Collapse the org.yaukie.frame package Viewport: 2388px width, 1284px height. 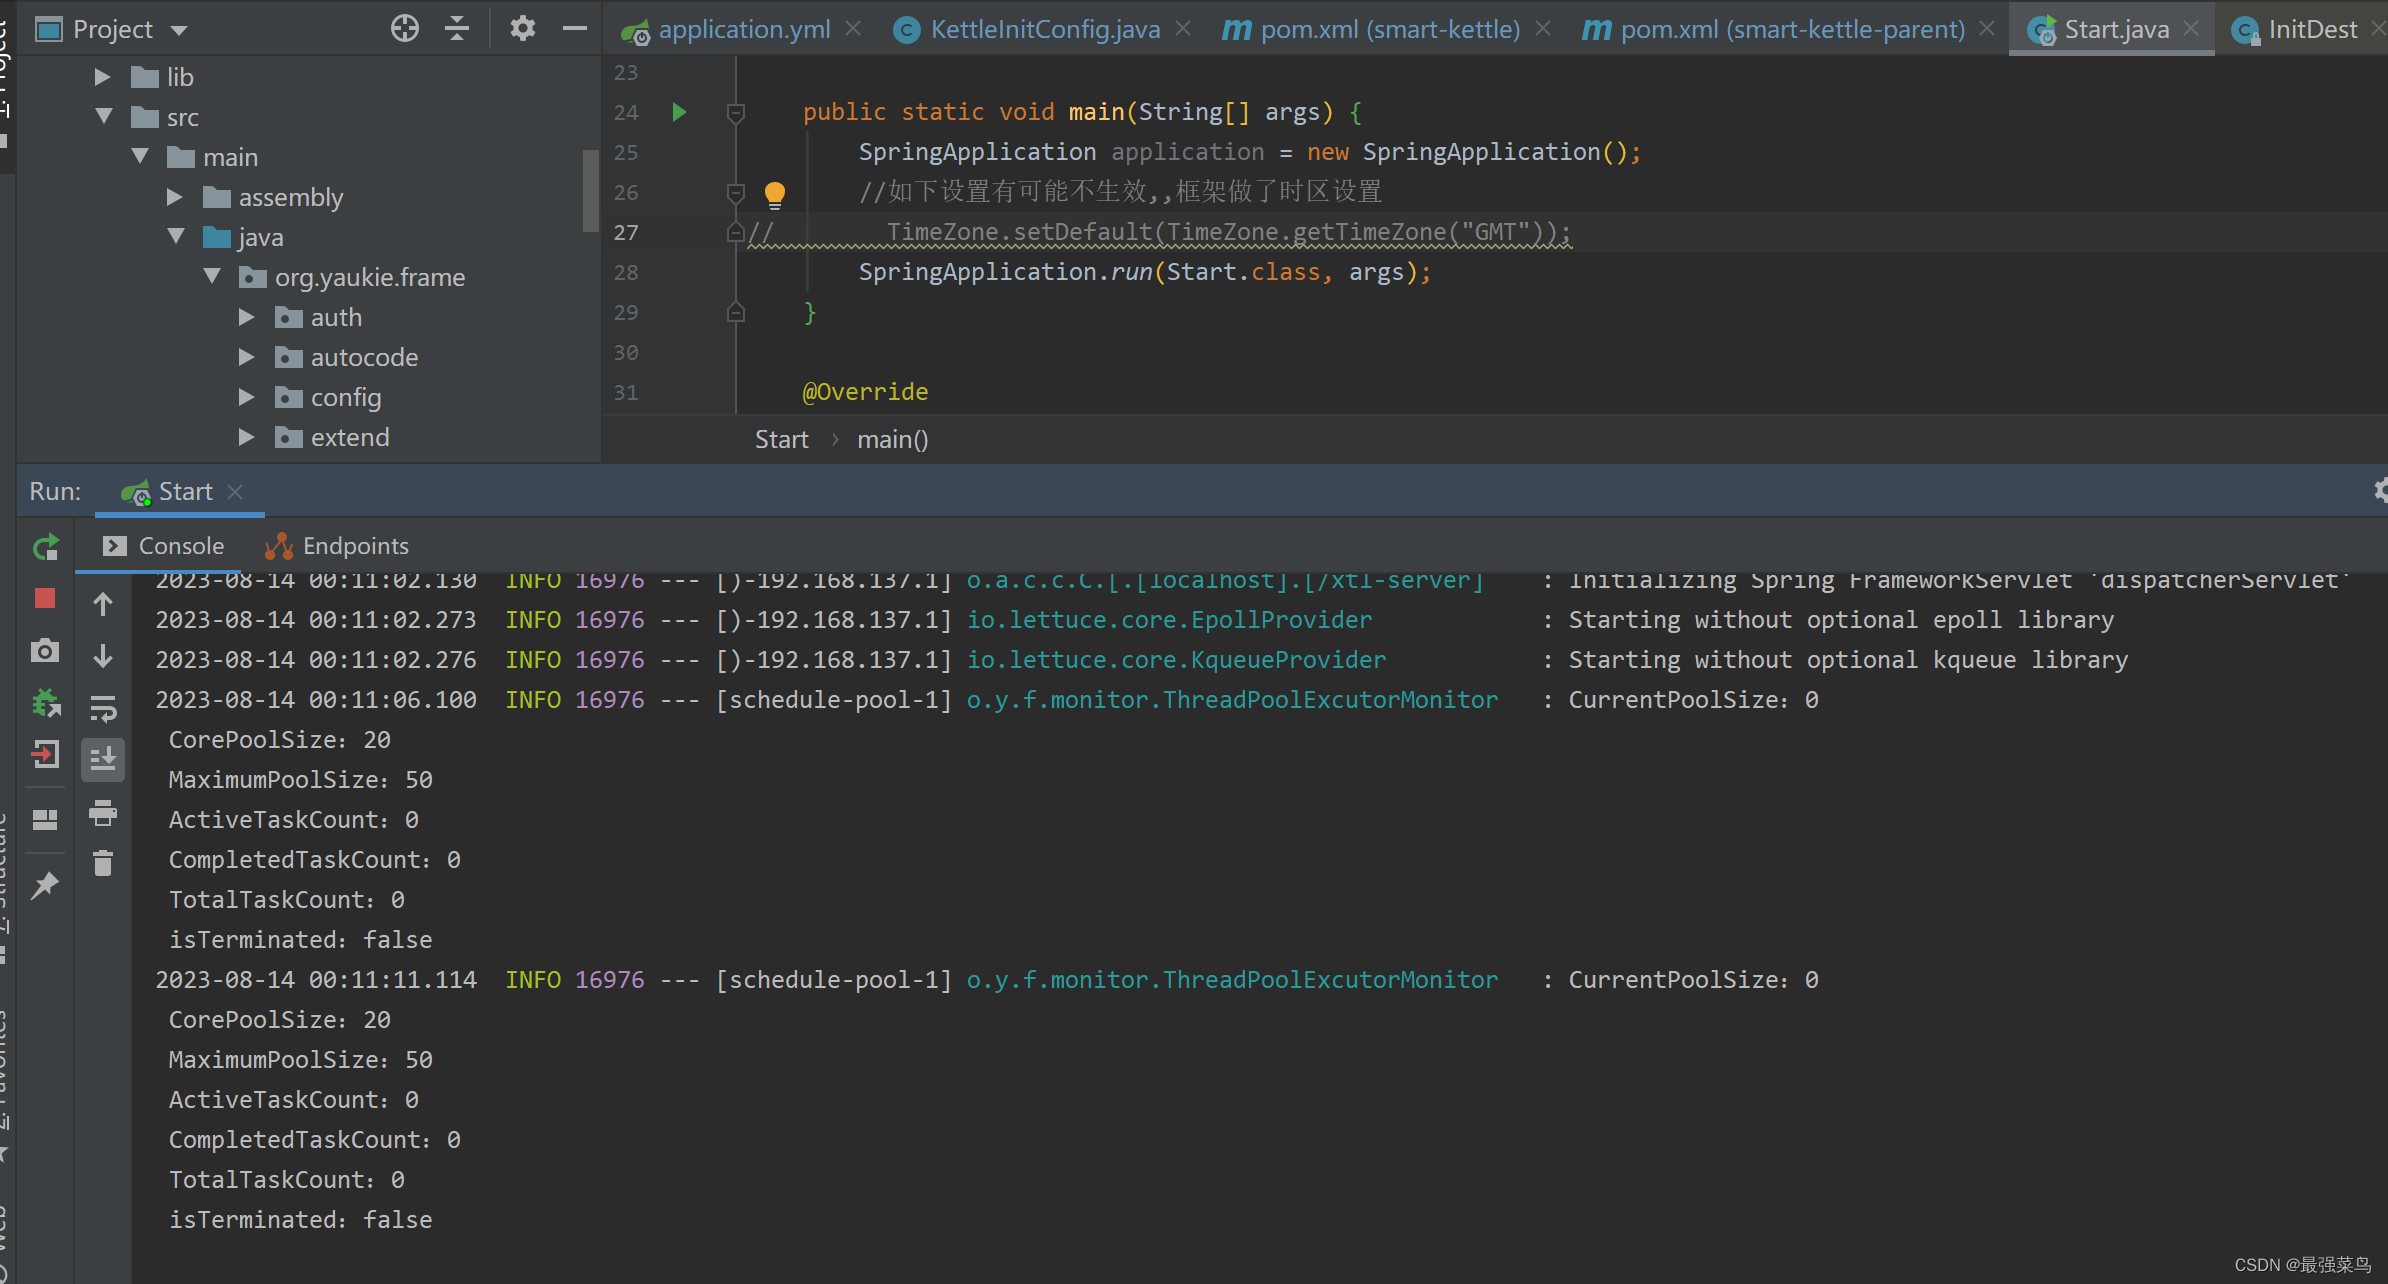[212, 277]
